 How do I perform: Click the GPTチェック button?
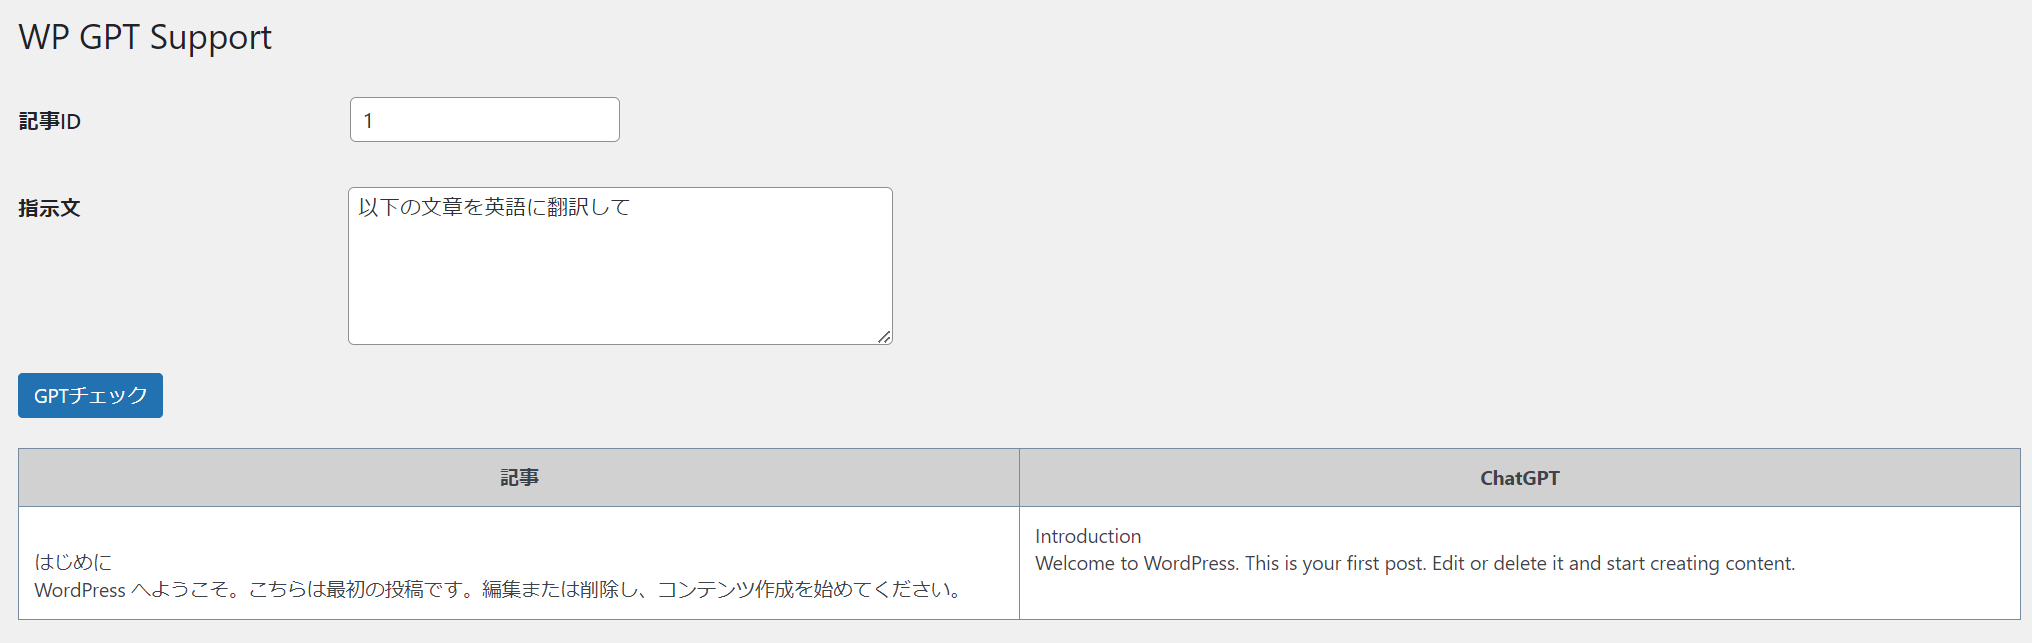click(x=90, y=395)
